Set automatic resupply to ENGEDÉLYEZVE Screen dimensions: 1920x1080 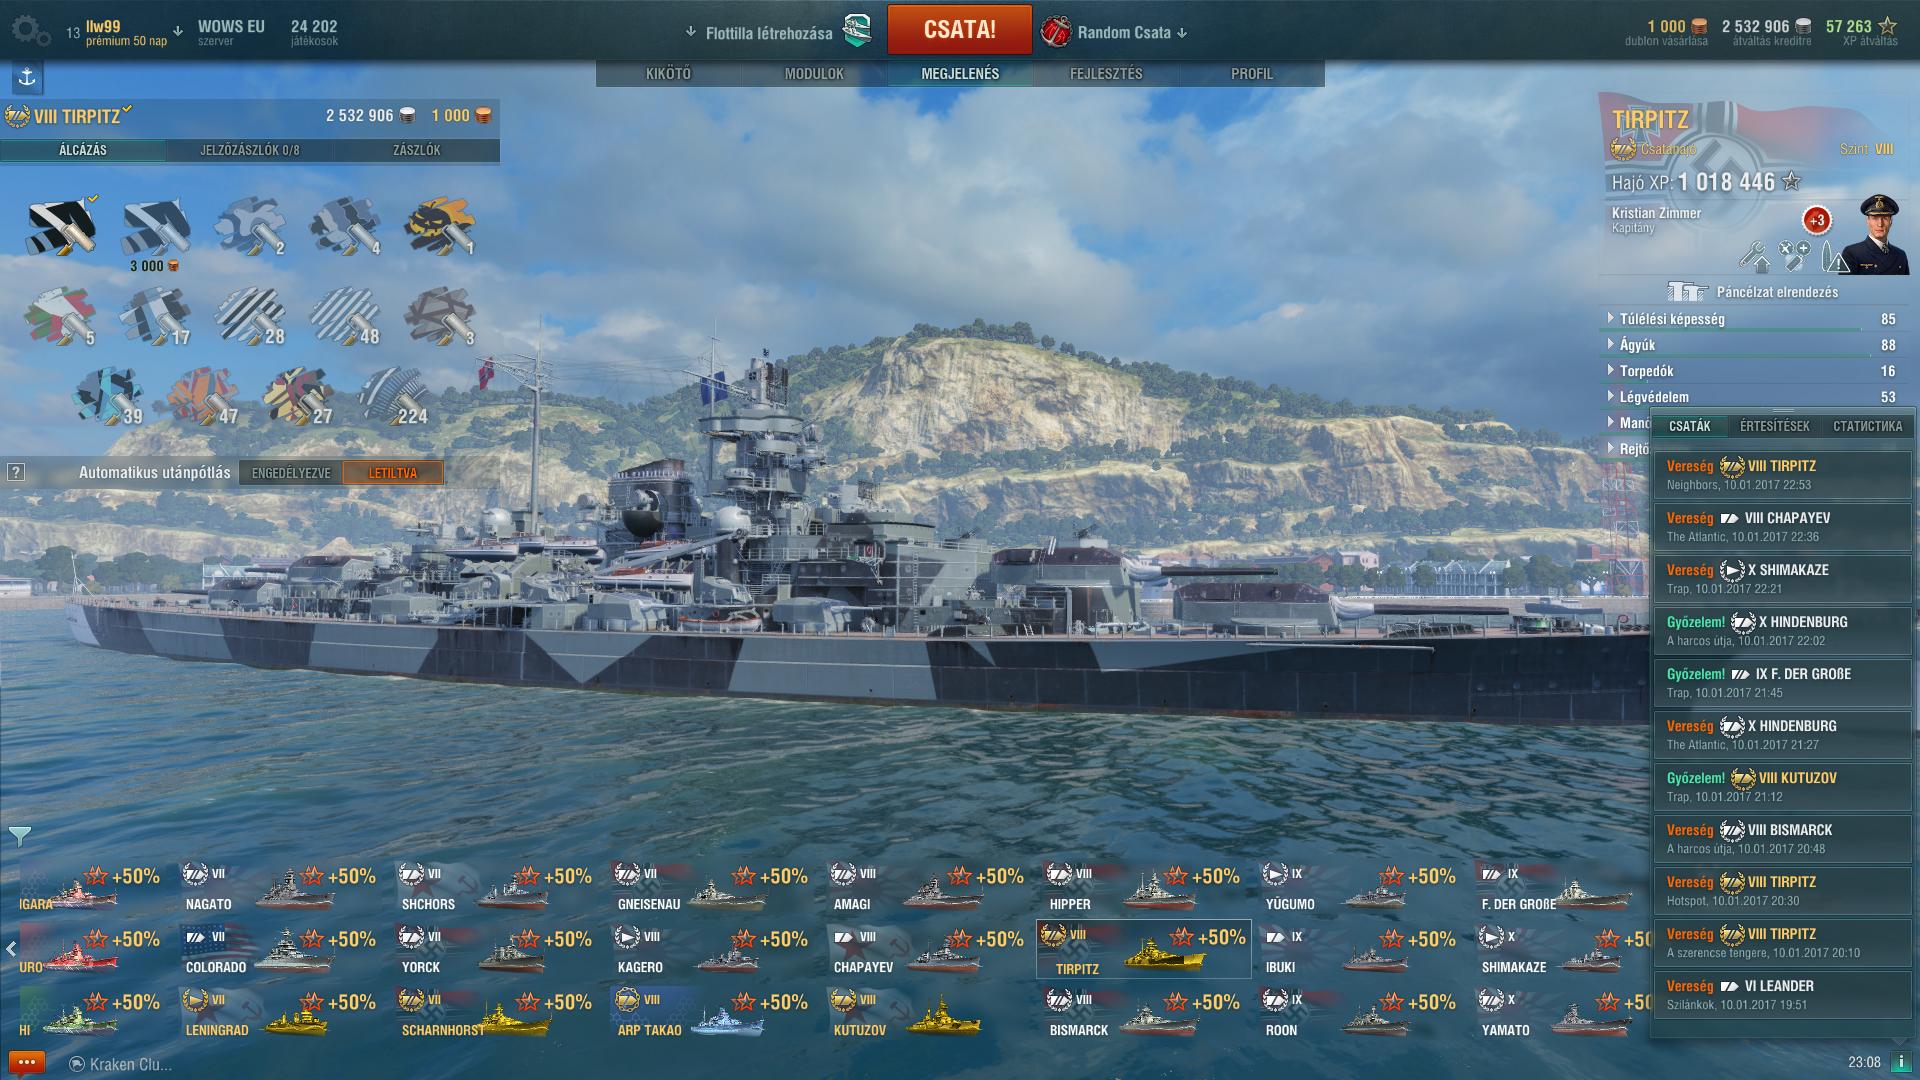291,473
